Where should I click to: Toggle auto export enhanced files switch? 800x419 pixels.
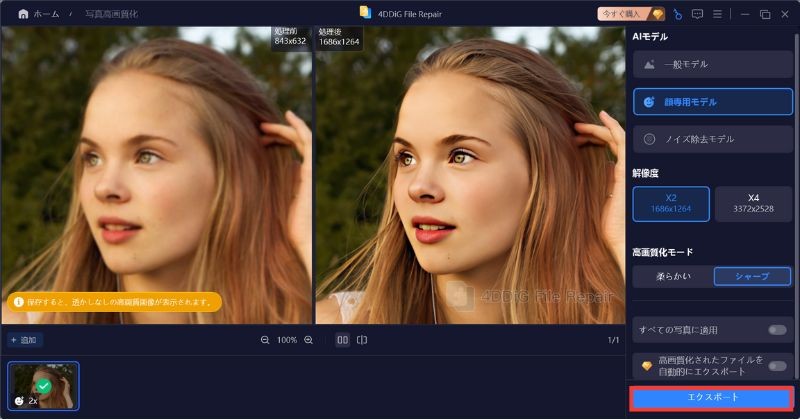(x=777, y=366)
